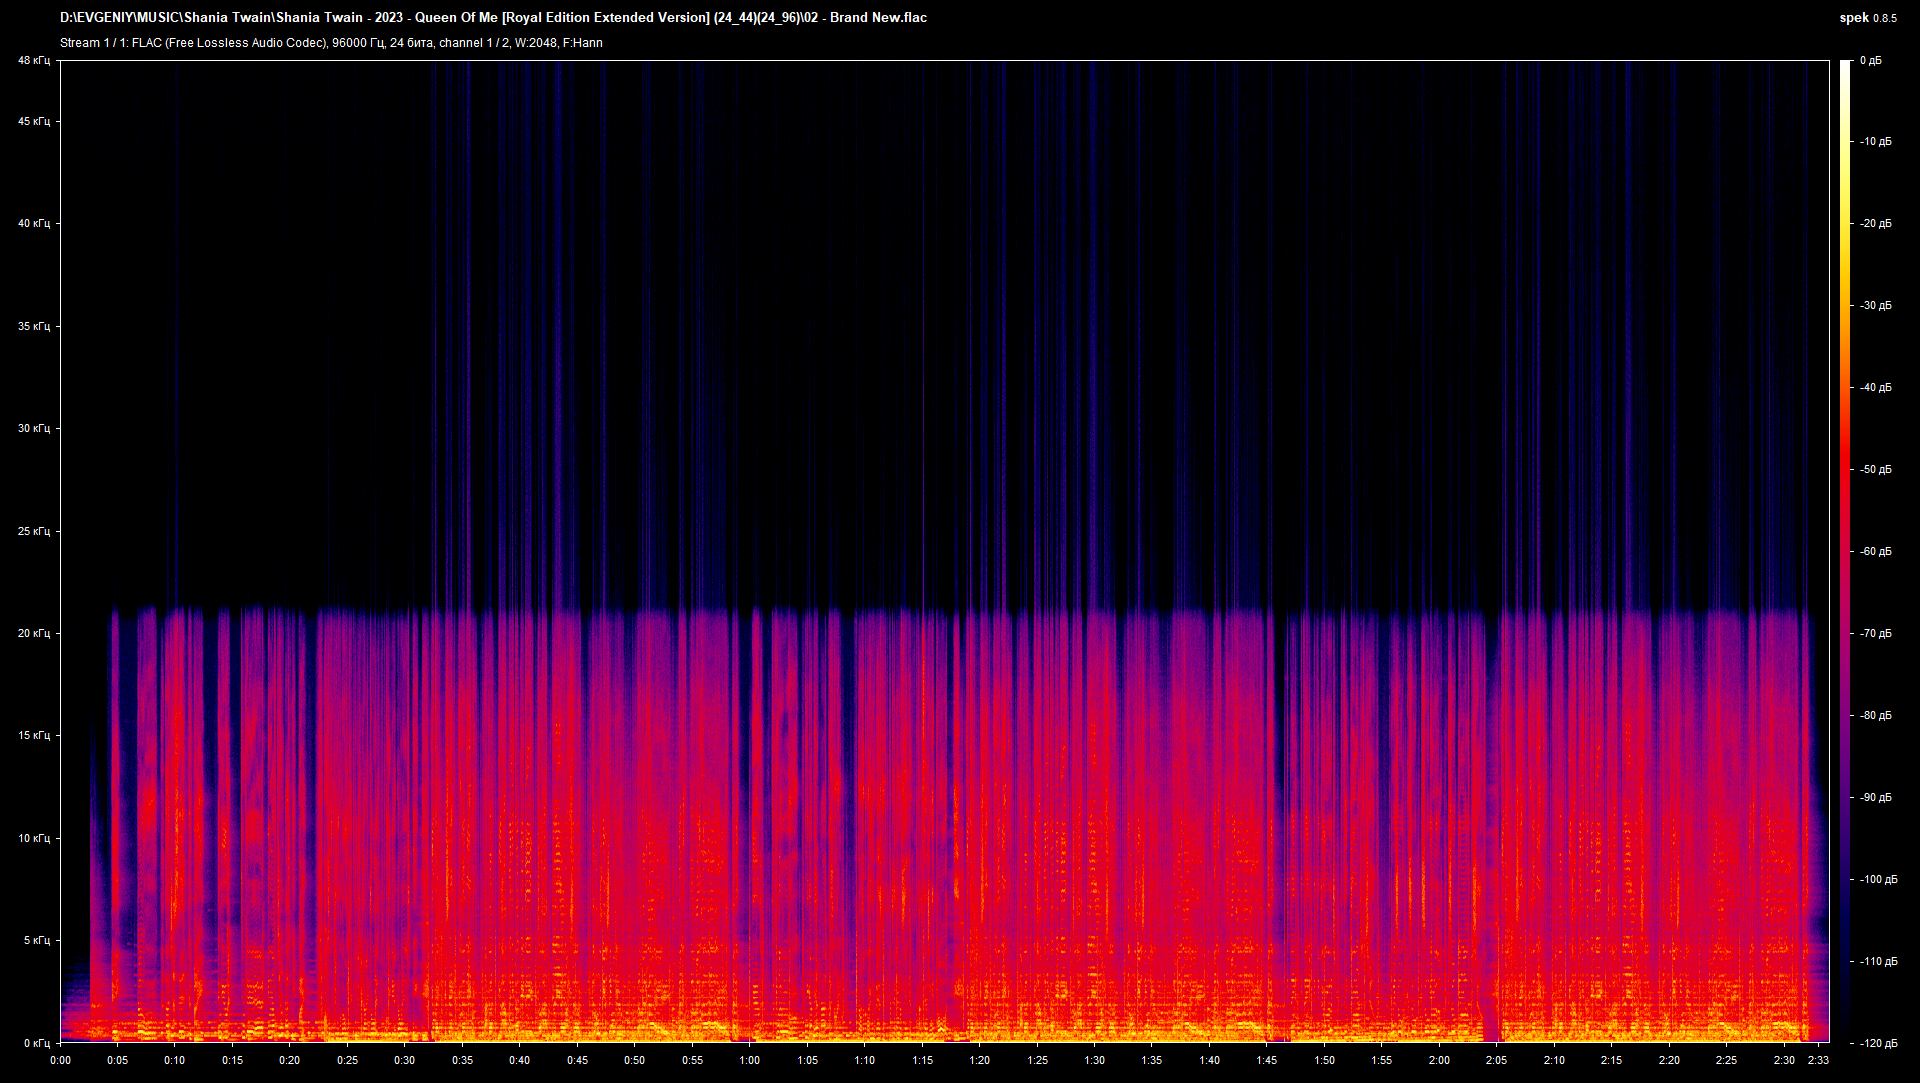Viewport: 1920px width, 1083px height.
Task: Click the 2:33 end time label
Action: point(1817,1060)
